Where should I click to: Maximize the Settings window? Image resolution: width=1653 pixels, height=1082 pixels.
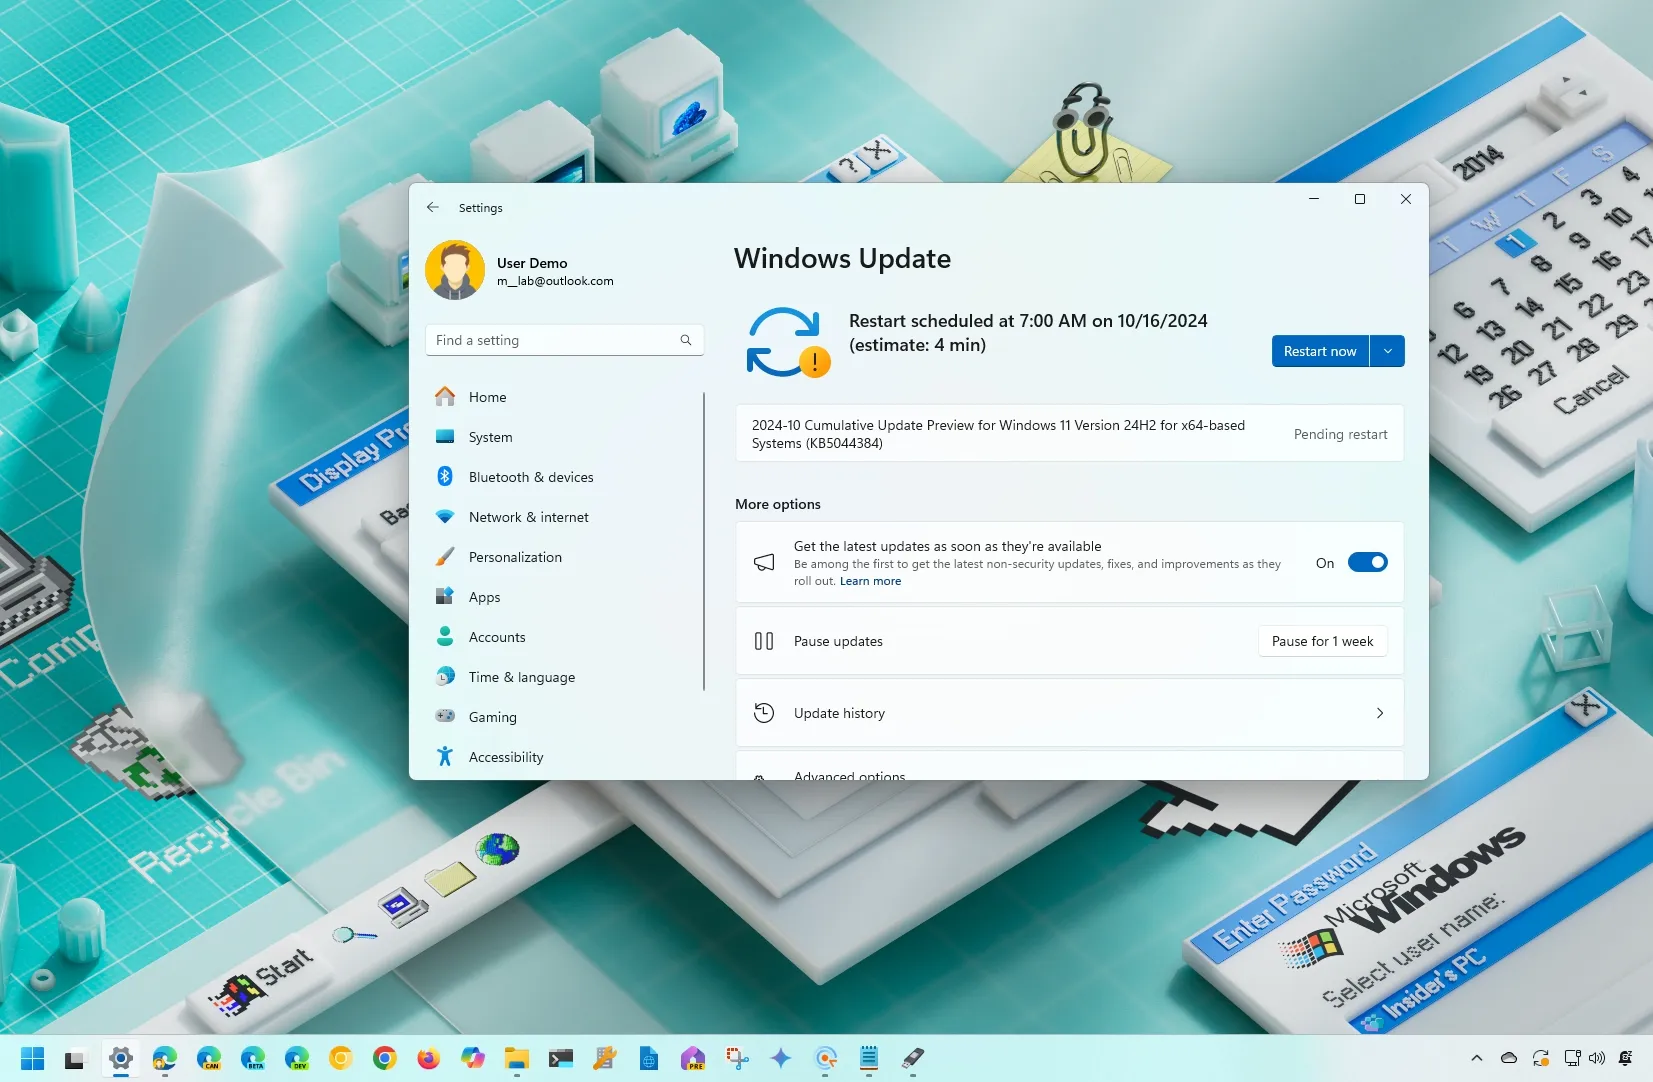1360,199
